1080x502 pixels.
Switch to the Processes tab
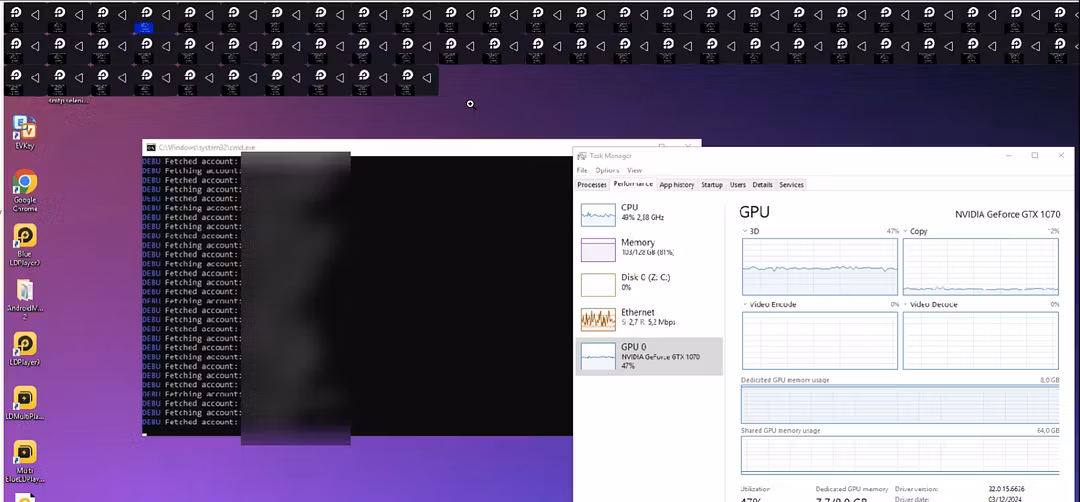[592, 185]
